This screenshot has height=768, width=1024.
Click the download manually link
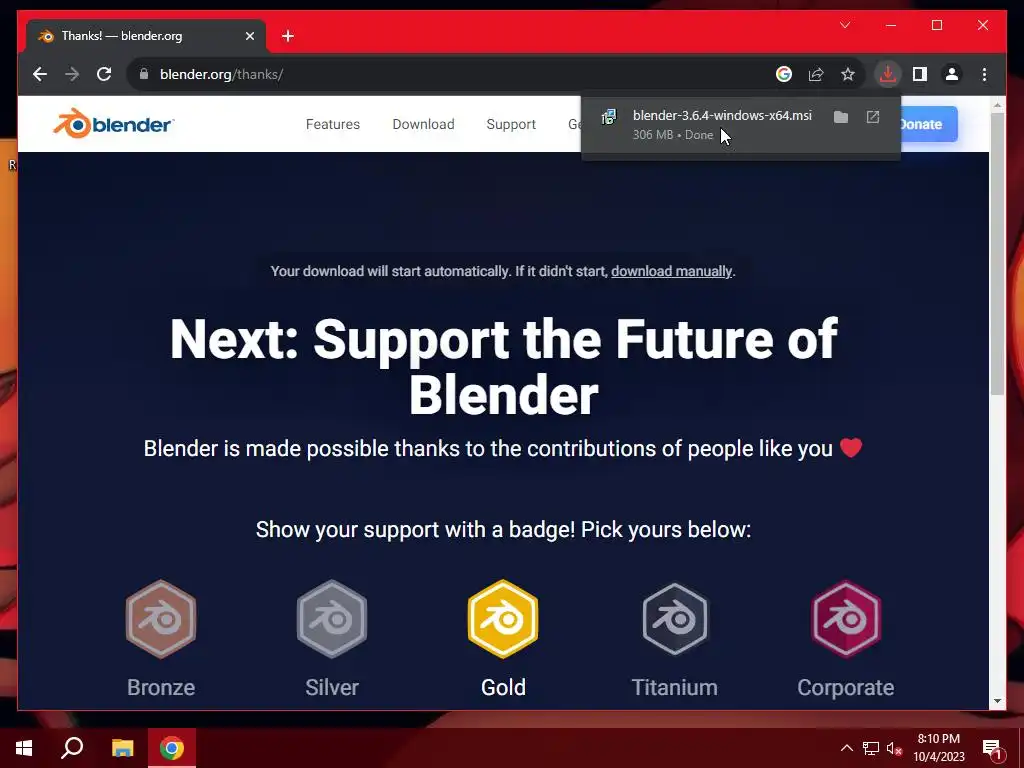671,271
